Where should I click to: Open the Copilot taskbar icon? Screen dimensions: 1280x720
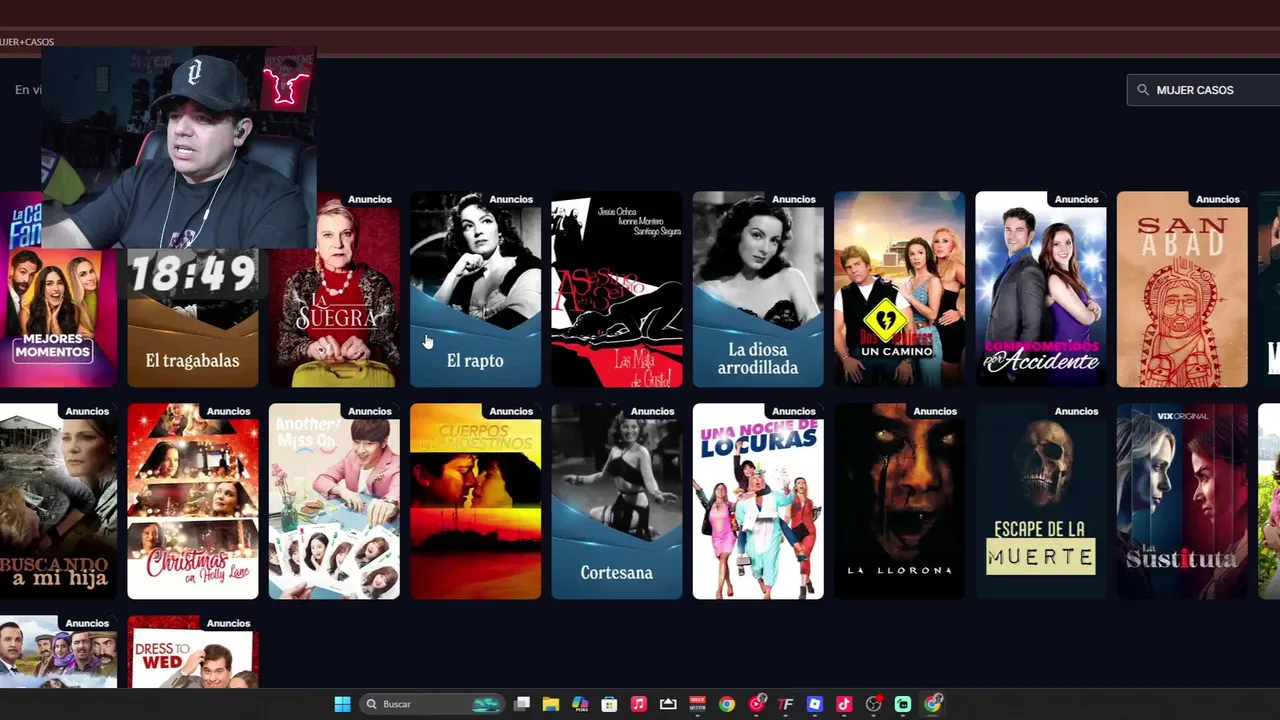point(580,704)
